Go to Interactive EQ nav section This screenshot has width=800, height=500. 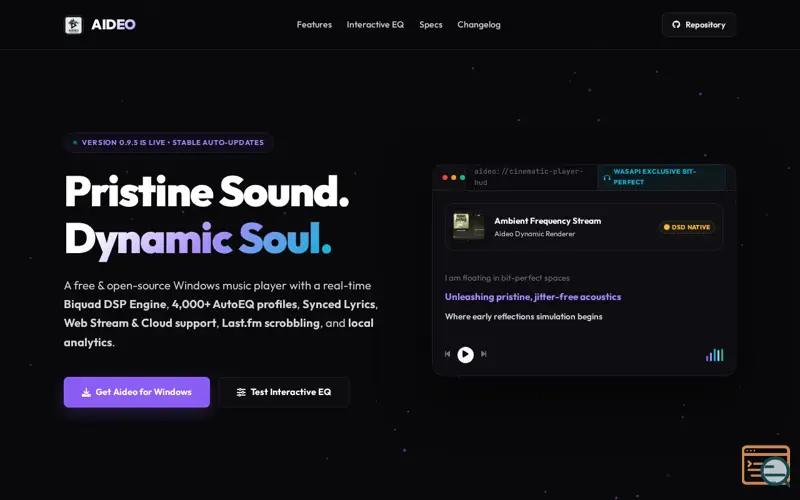pos(375,24)
